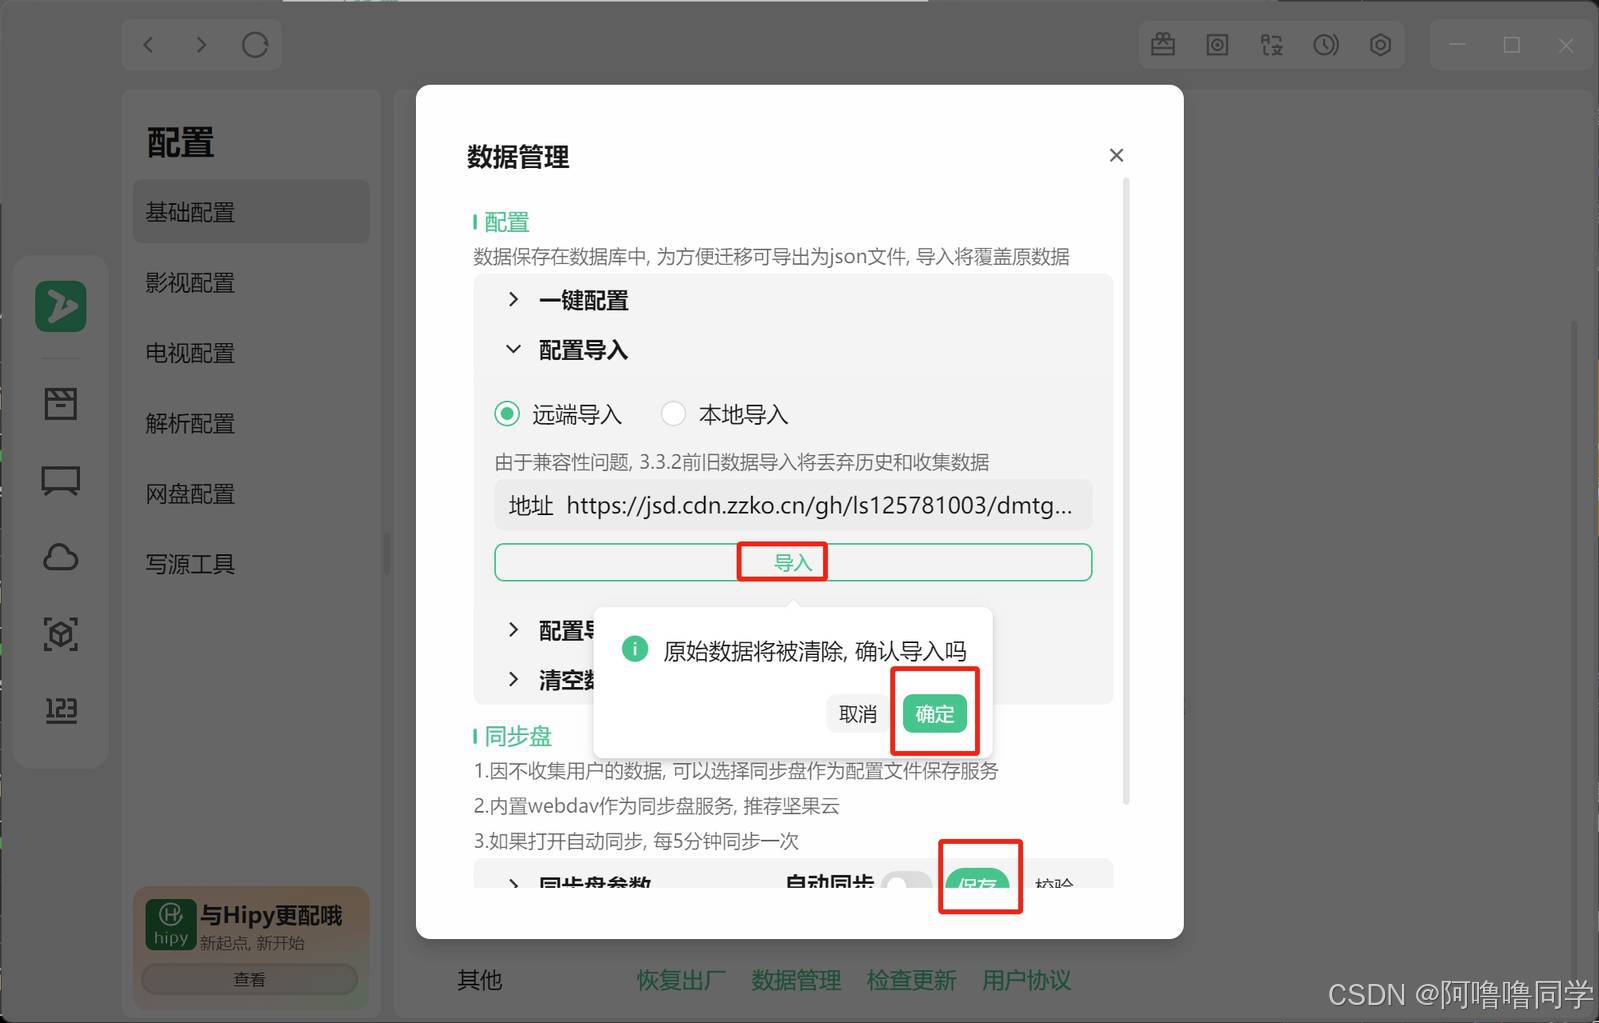Open the cube lab icon in sidebar

click(x=61, y=634)
